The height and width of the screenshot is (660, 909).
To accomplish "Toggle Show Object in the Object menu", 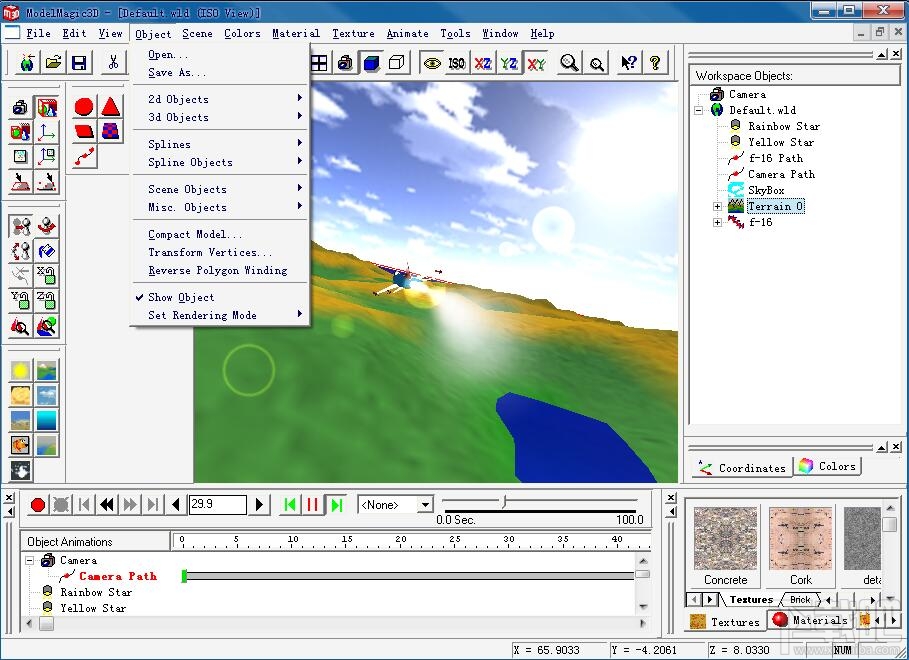I will tap(181, 297).
